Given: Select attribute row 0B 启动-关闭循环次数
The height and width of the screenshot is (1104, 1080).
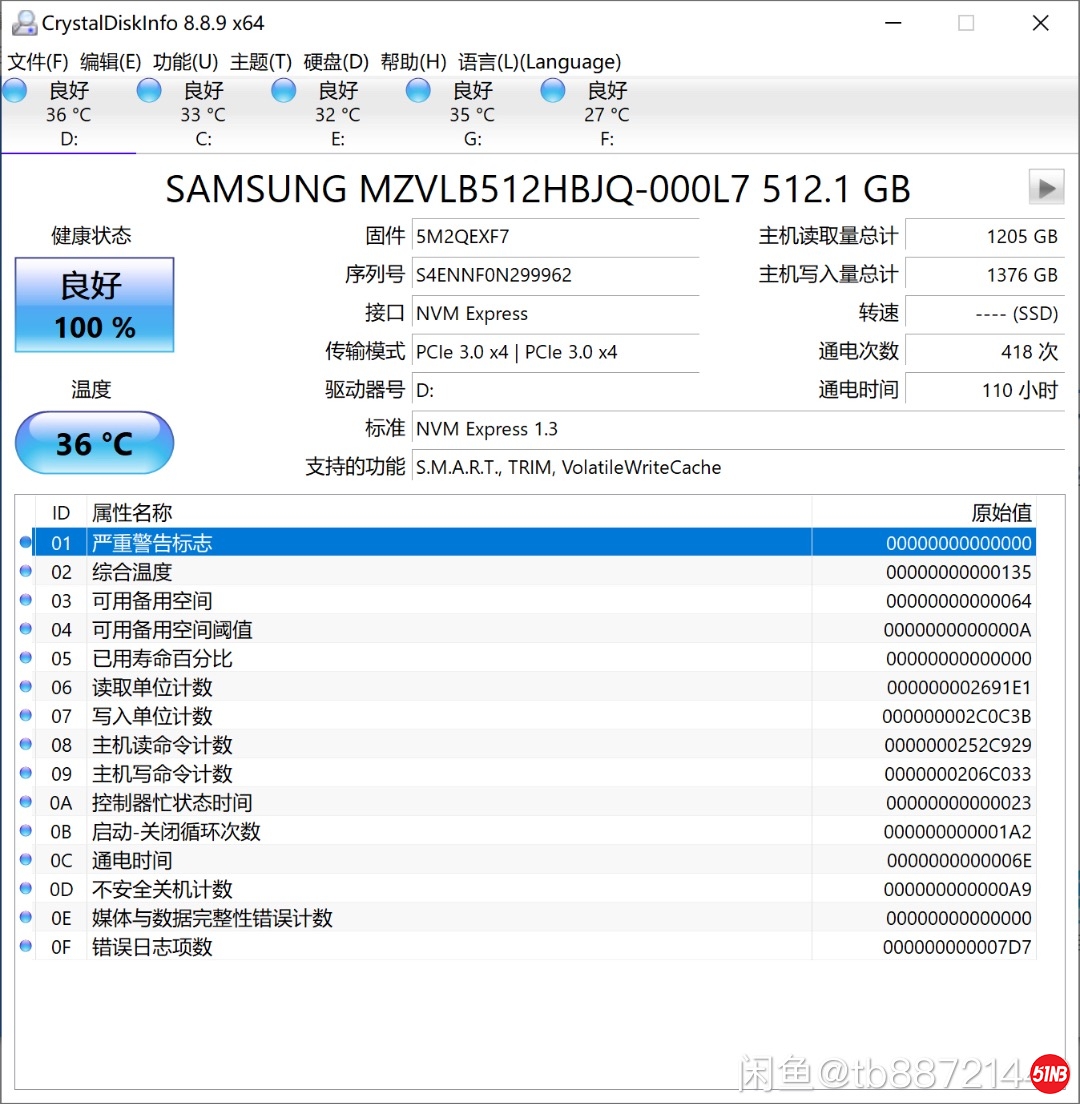Looking at the screenshot, I should [x=525, y=832].
